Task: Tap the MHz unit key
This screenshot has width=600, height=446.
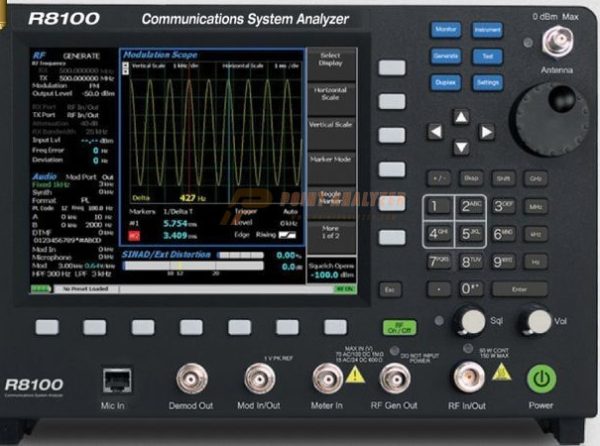Action: click(x=535, y=207)
